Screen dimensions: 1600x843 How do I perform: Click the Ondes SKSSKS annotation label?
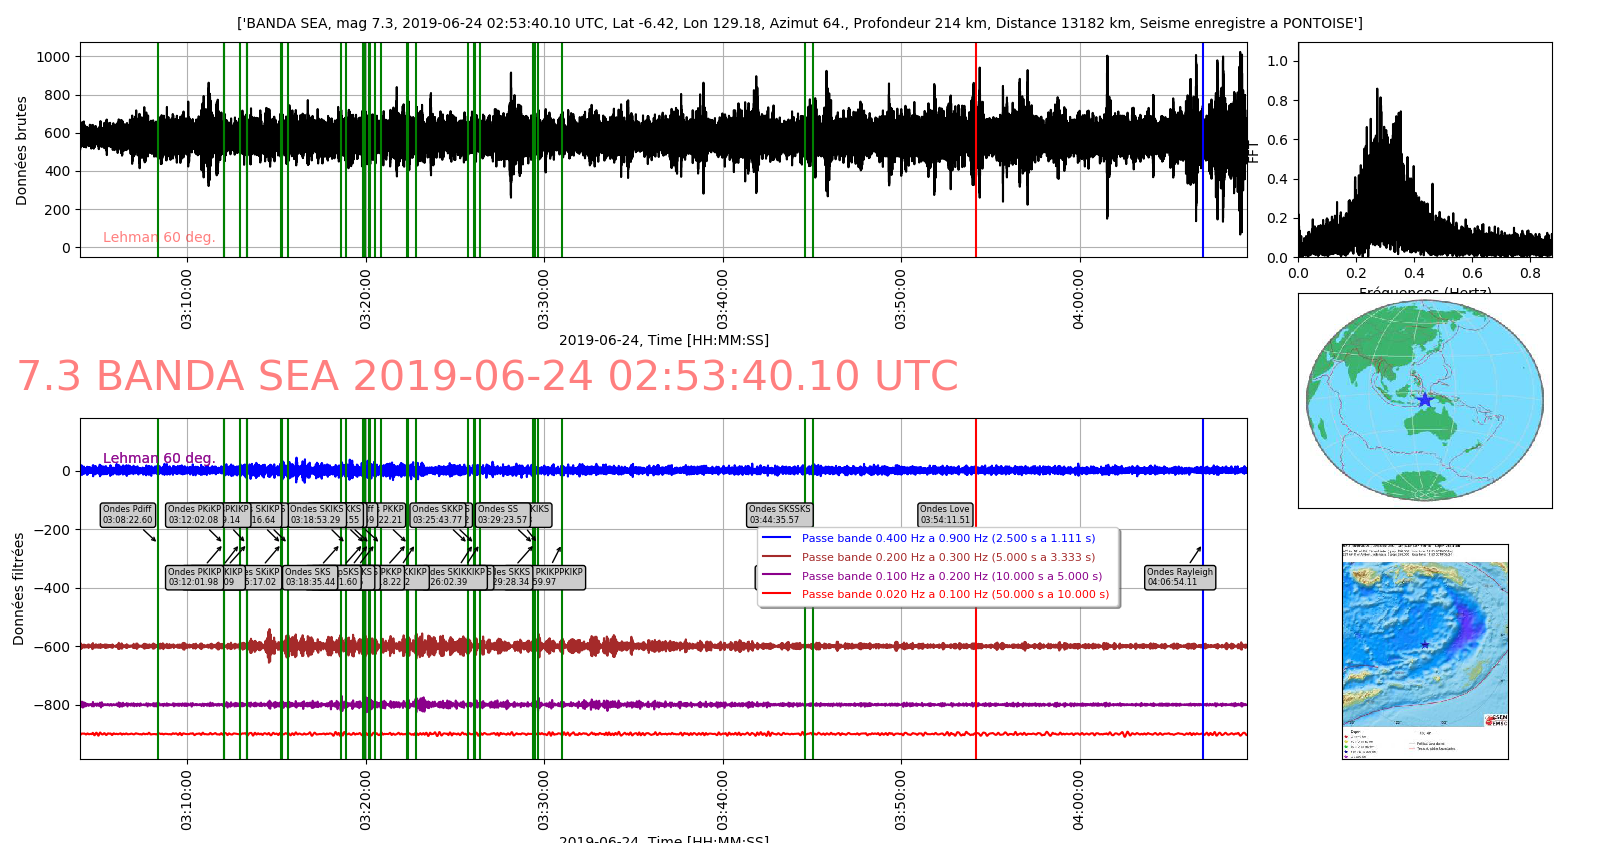780,515
